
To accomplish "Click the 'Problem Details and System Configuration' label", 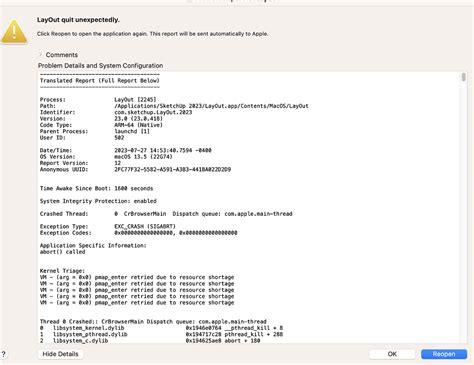I will [101, 66].
